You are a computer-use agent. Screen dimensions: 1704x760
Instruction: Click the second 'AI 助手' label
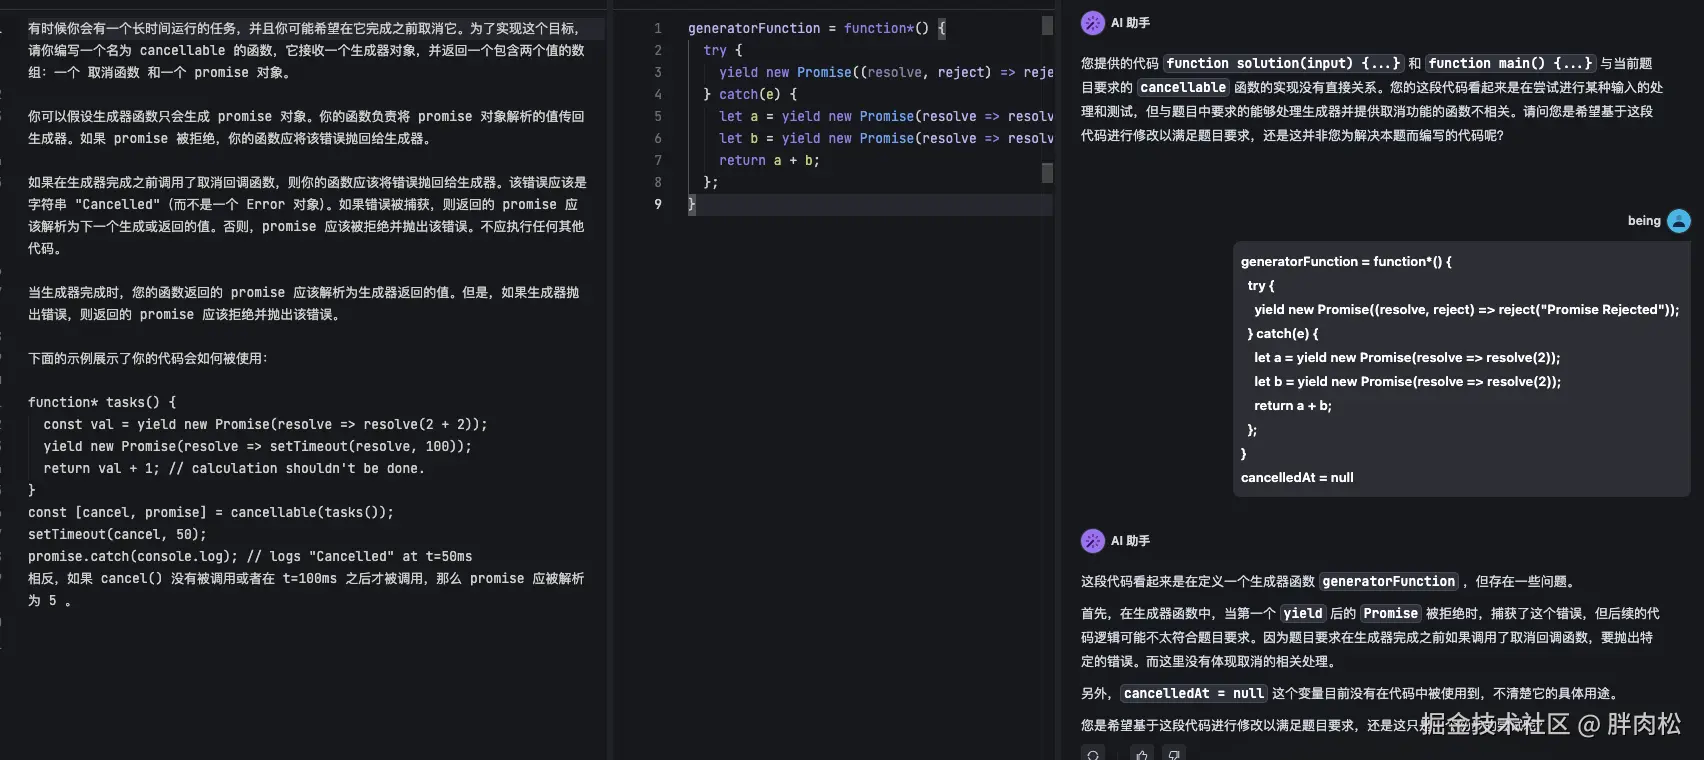pyautogui.click(x=1131, y=541)
